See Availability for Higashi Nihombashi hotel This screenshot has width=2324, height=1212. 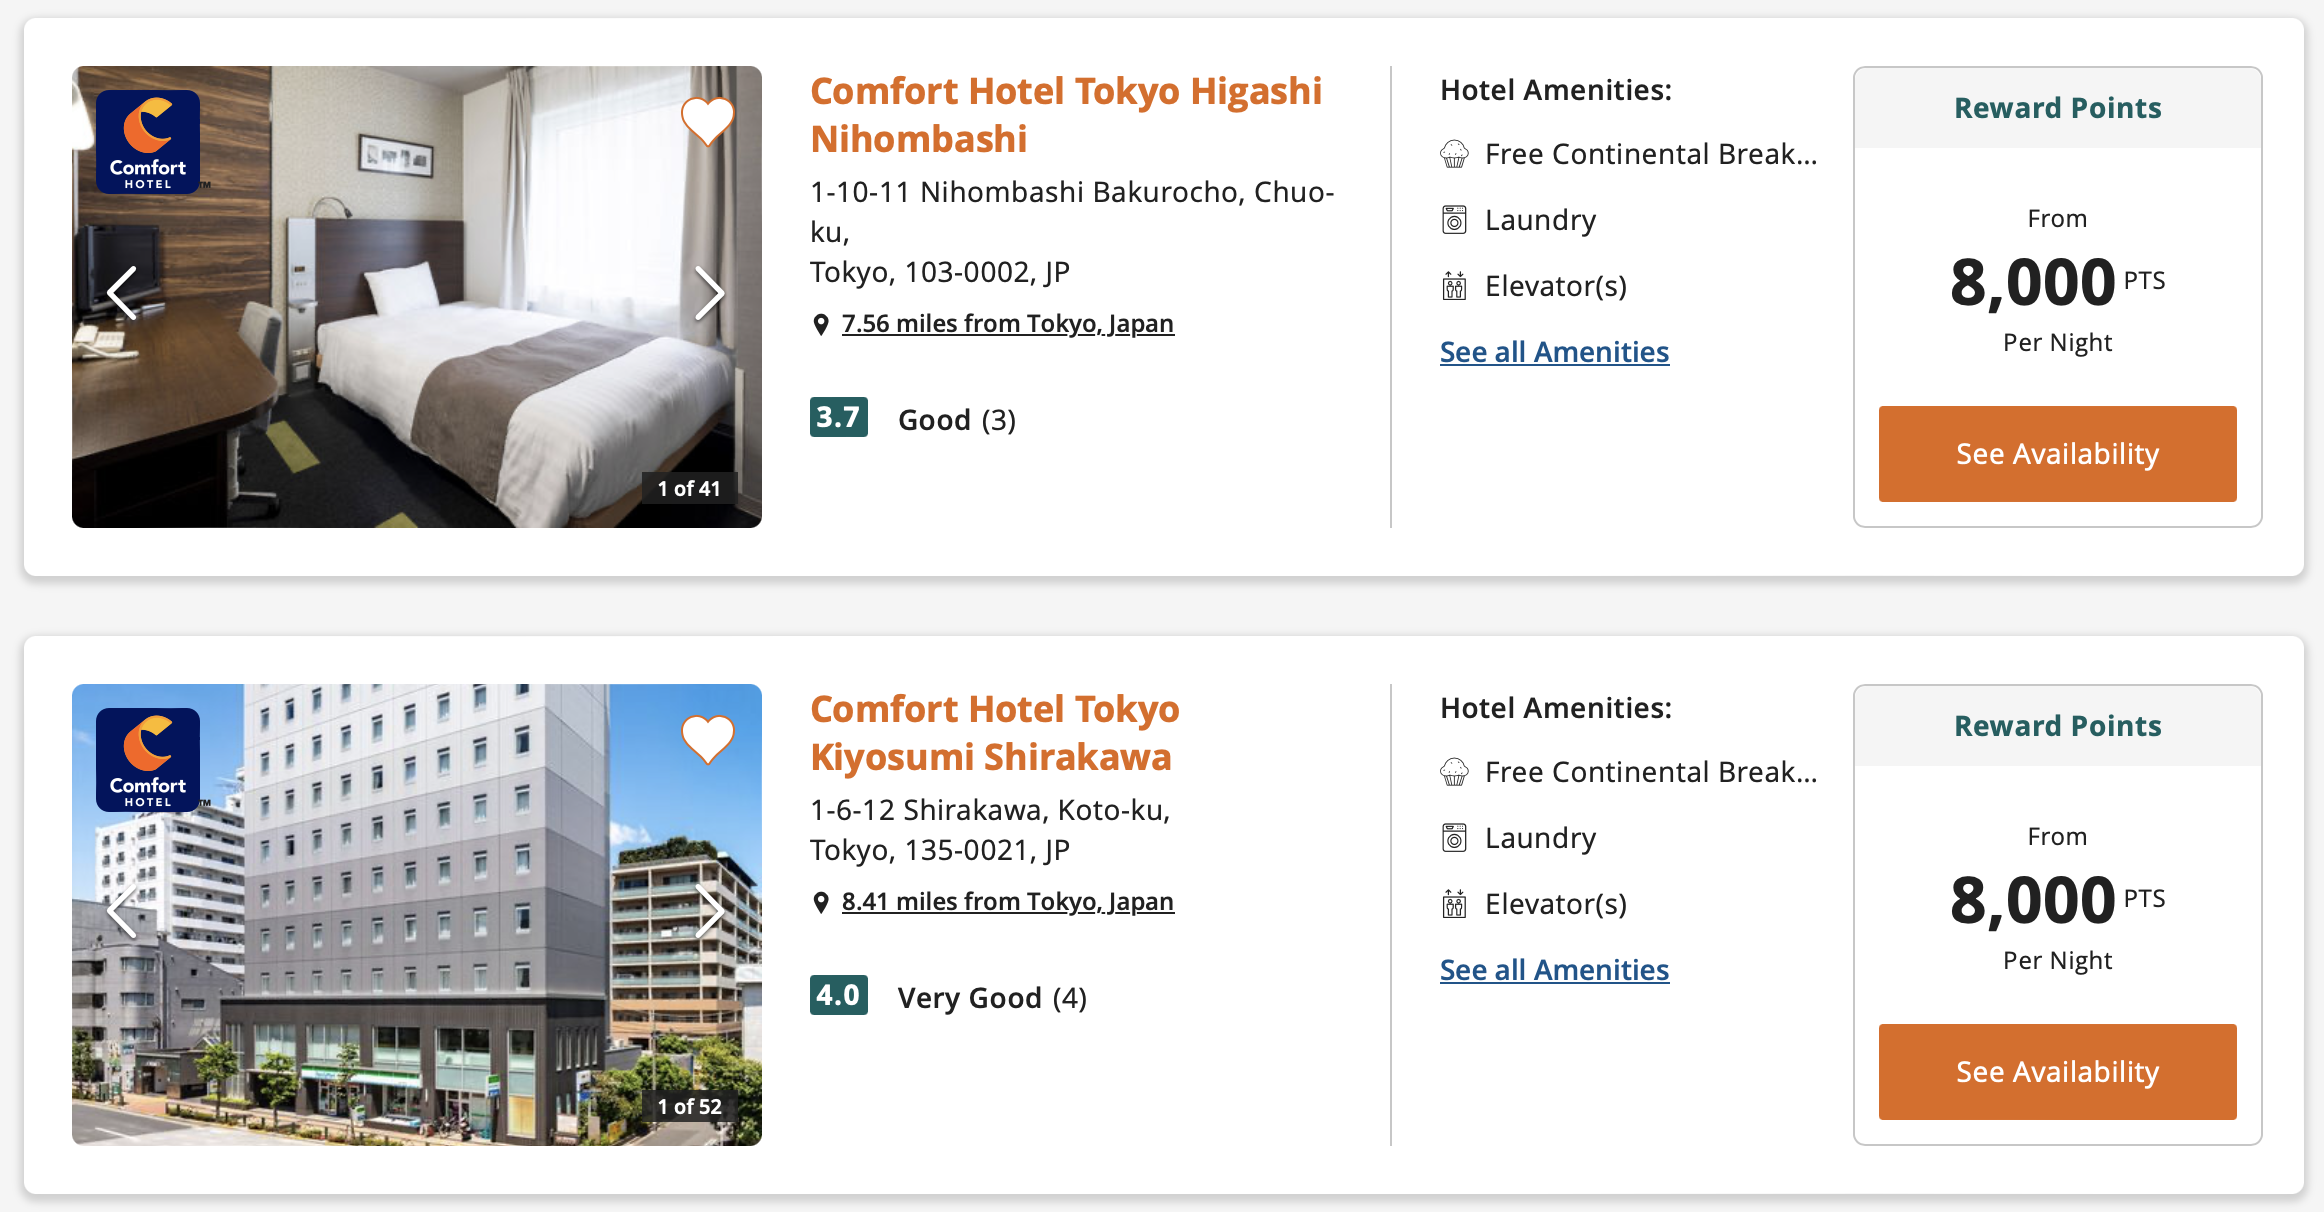click(x=2057, y=454)
